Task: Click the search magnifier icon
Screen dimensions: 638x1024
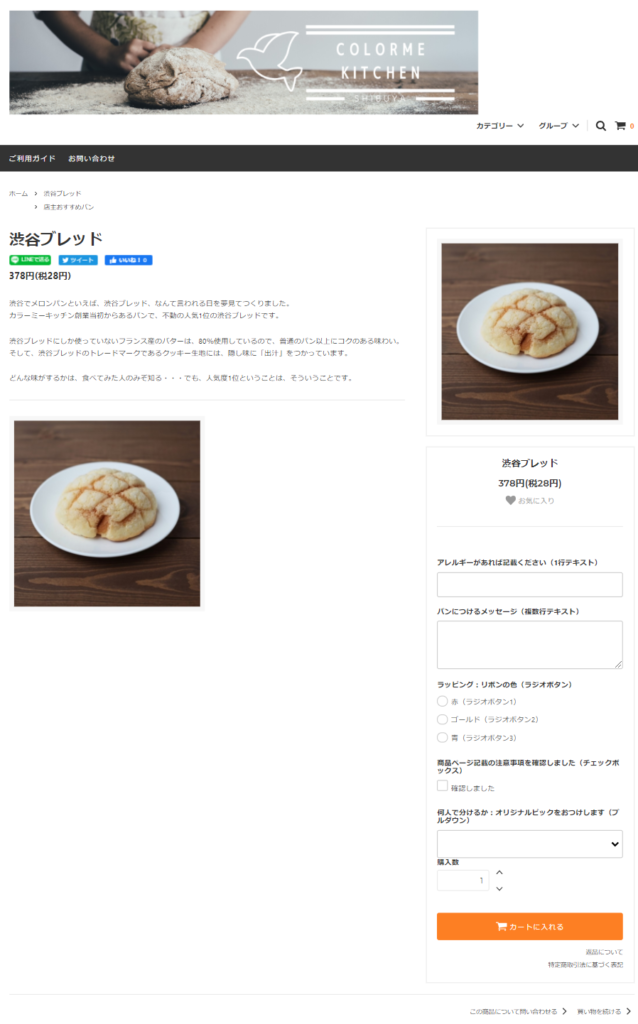Action: [600, 126]
